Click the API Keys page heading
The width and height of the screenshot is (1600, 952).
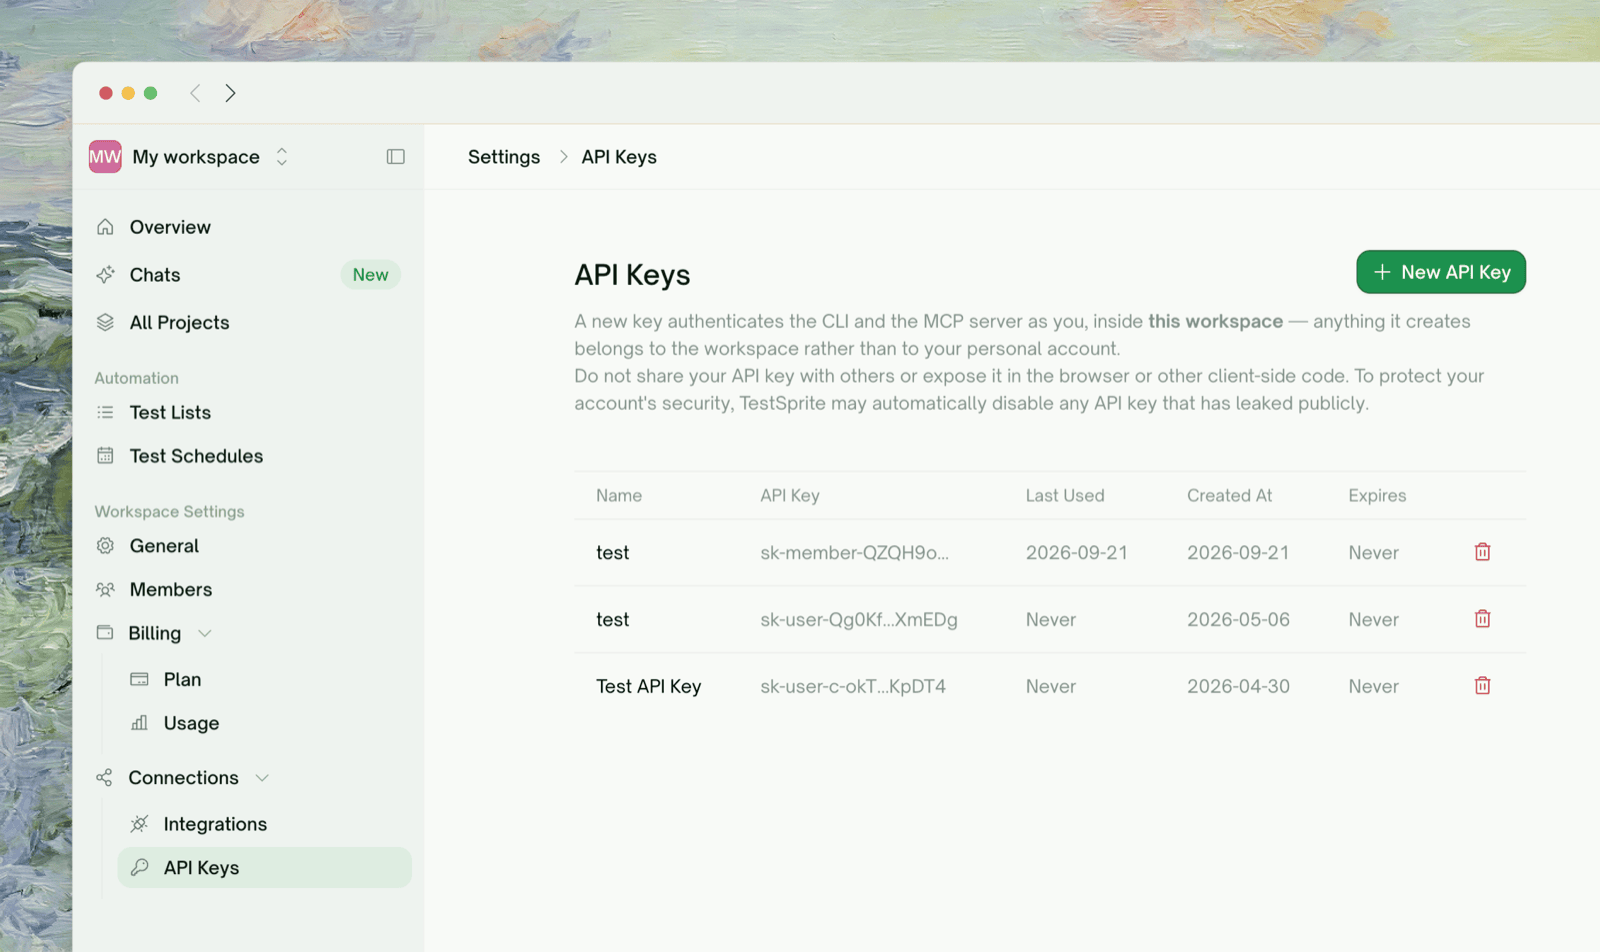click(x=632, y=275)
